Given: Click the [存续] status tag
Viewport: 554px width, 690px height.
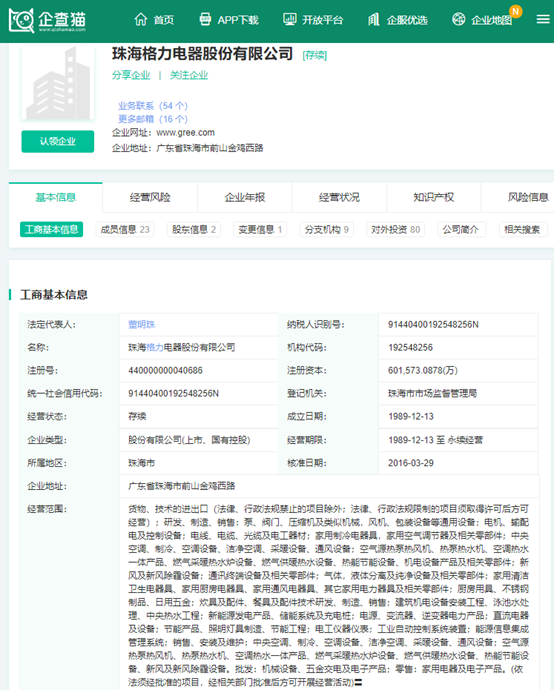Looking at the screenshot, I should pyautogui.click(x=315, y=55).
